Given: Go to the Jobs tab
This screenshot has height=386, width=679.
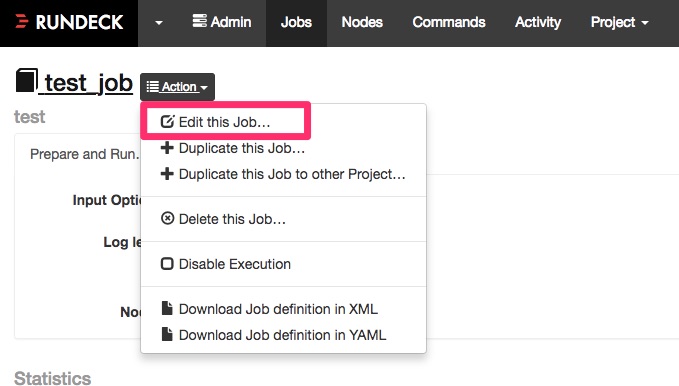Looking at the screenshot, I should [x=296, y=23].
